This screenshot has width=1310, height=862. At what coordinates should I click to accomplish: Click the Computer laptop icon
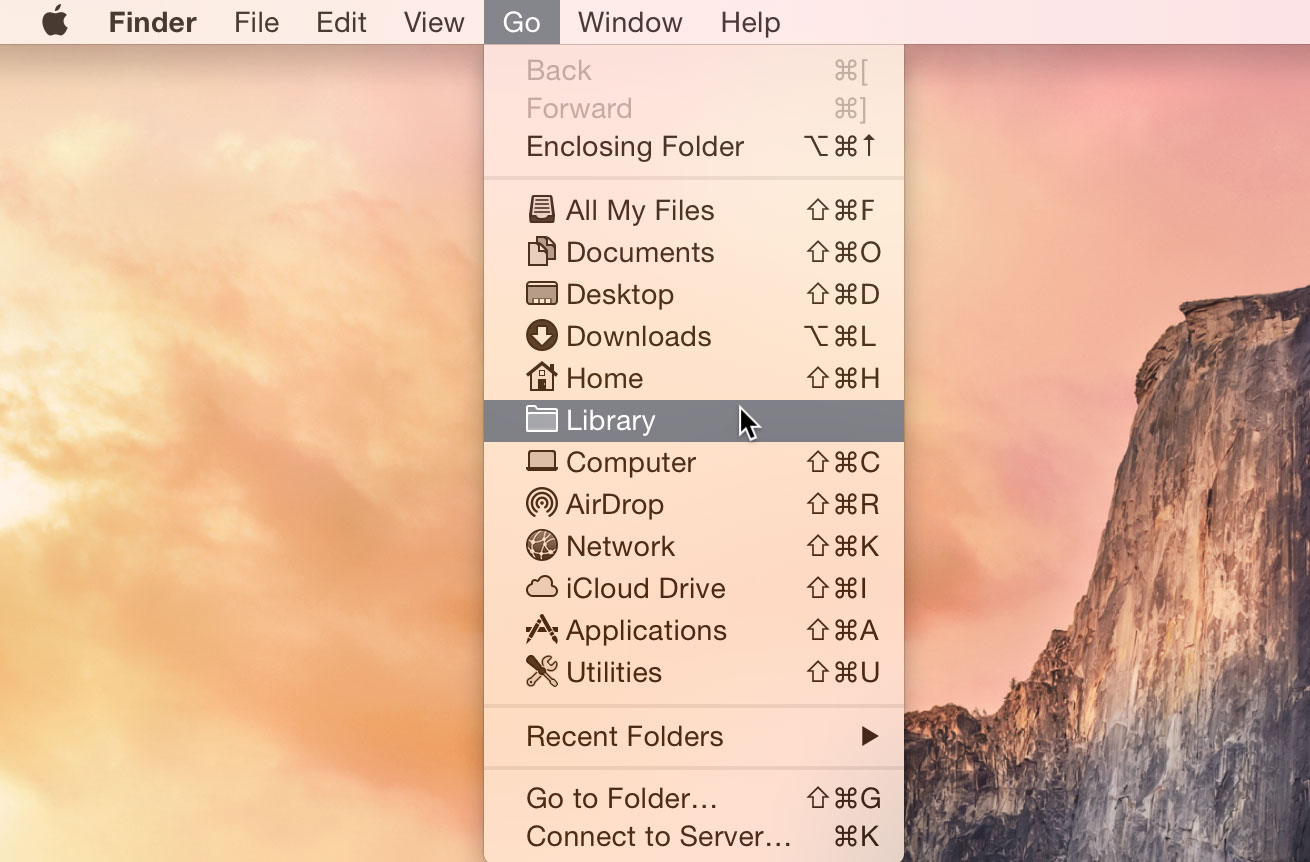(x=541, y=462)
